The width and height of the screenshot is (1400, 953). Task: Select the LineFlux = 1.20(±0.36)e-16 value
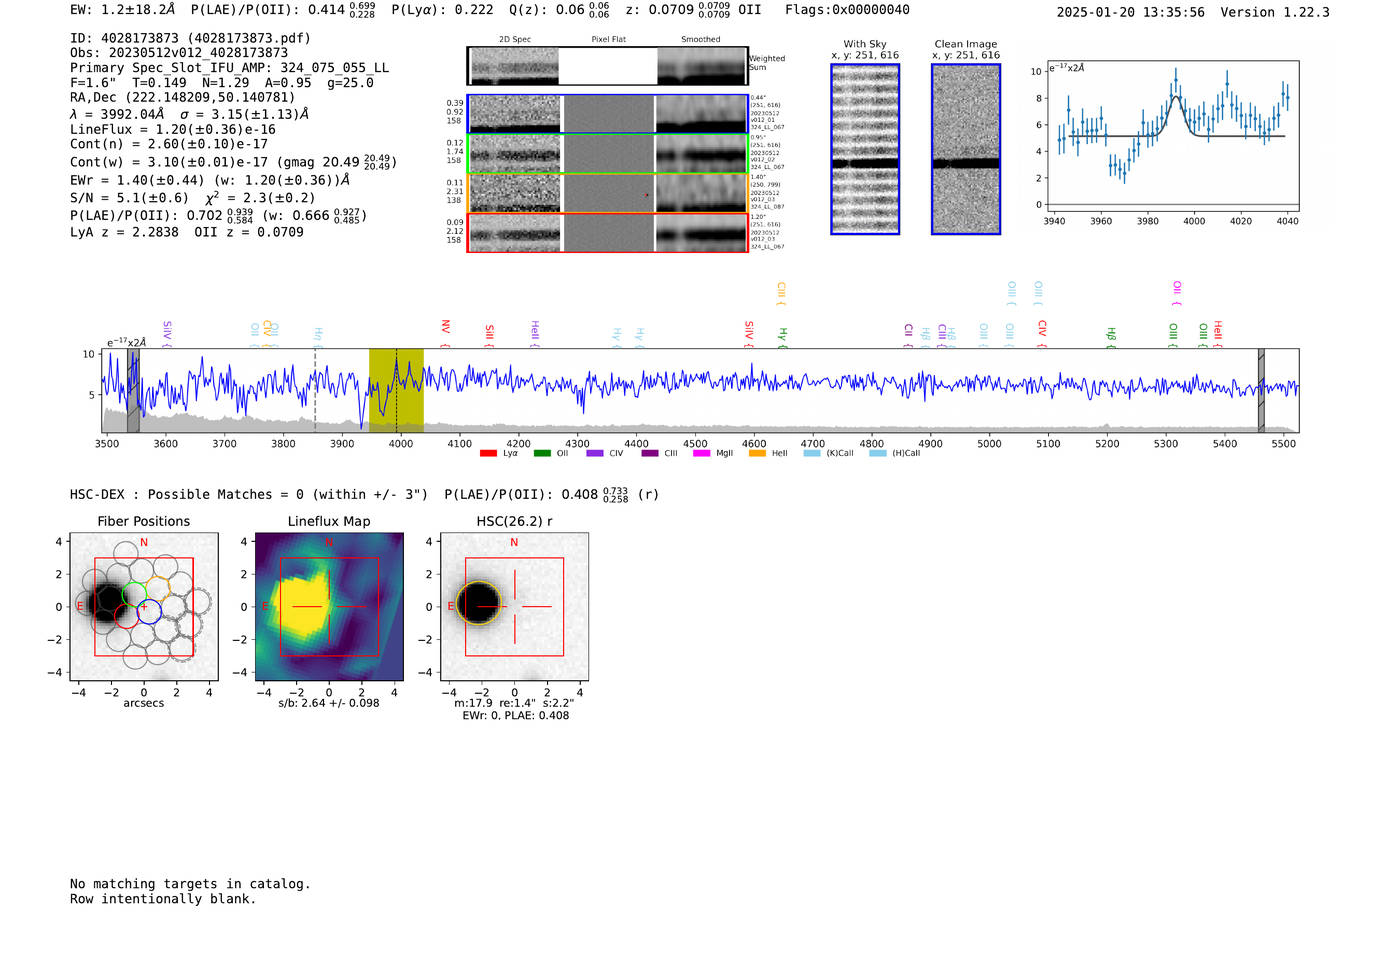[x=173, y=130]
